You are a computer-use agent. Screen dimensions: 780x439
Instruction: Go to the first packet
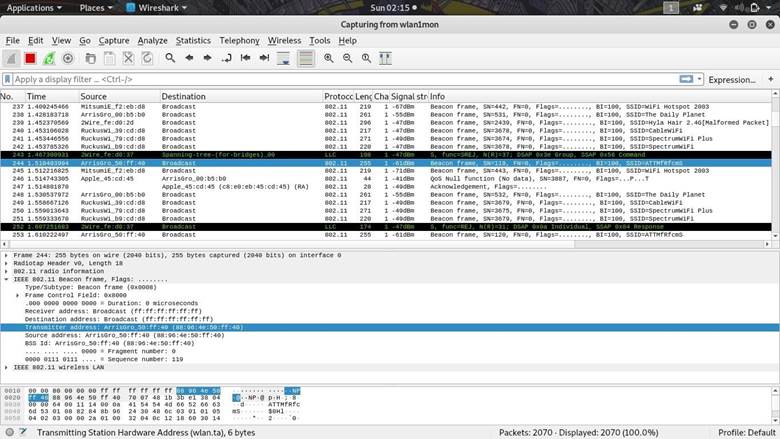pos(245,59)
